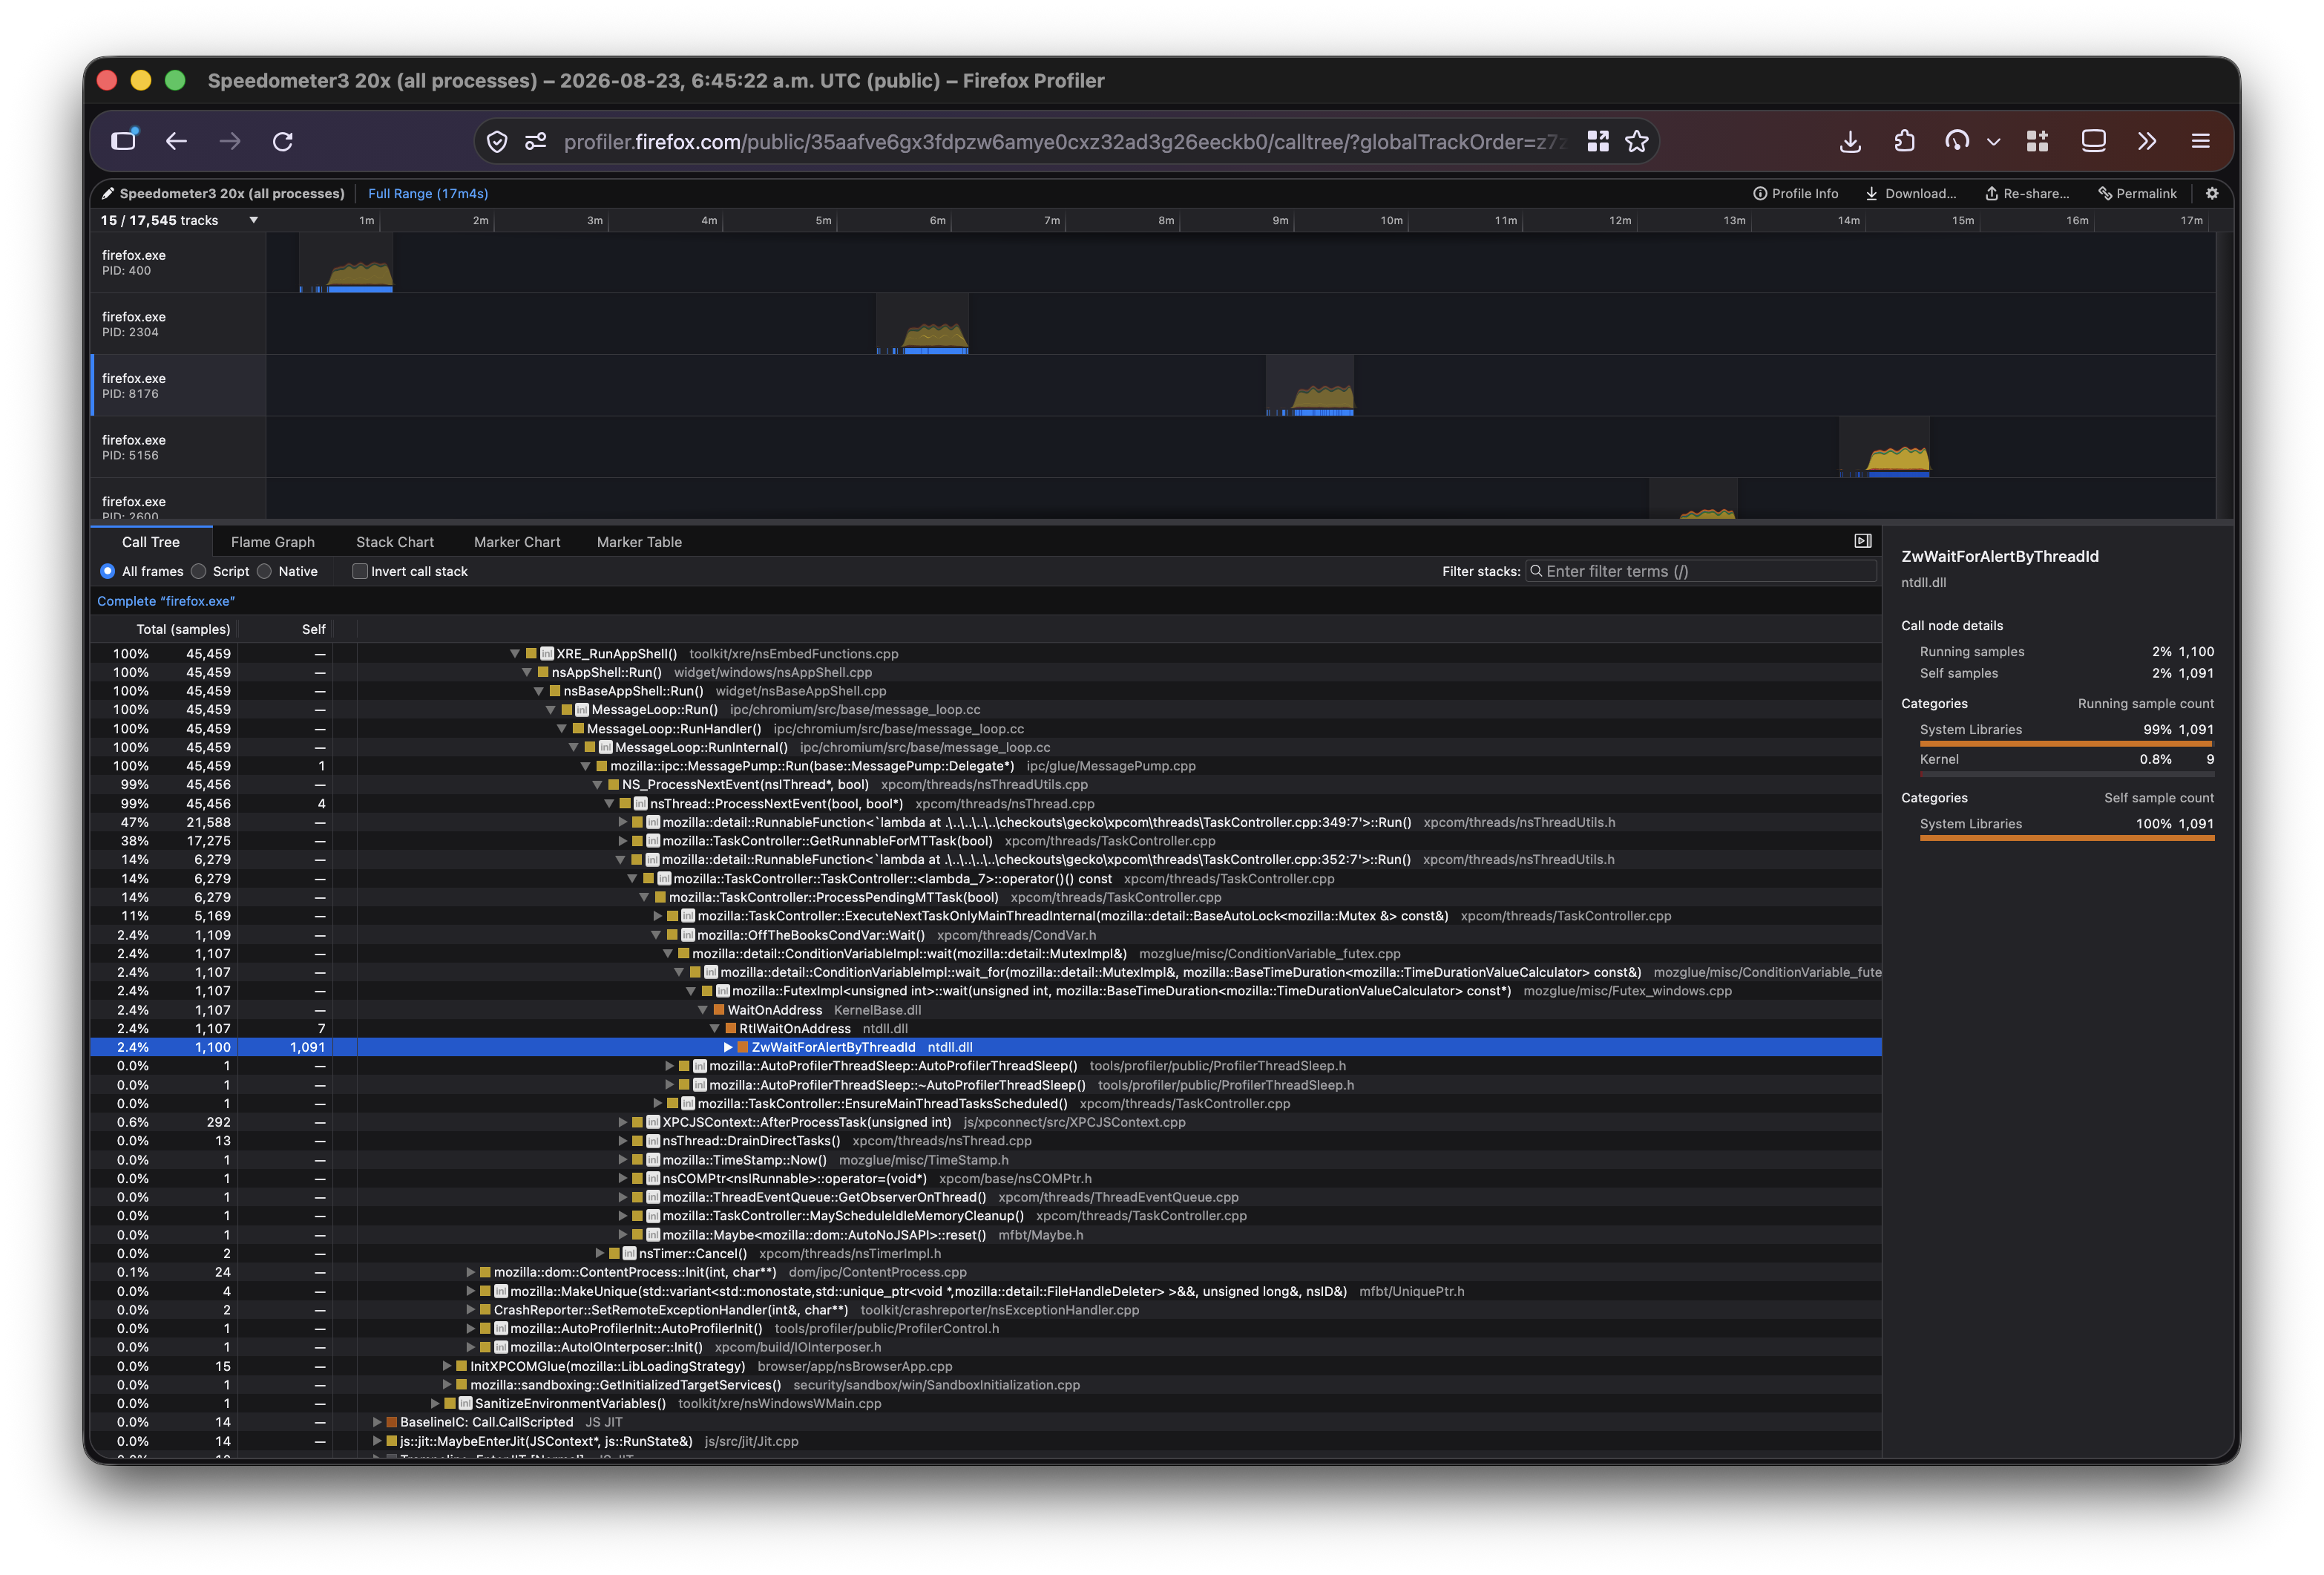
Task: Switch to the Marker Chart tab
Action: click(517, 542)
